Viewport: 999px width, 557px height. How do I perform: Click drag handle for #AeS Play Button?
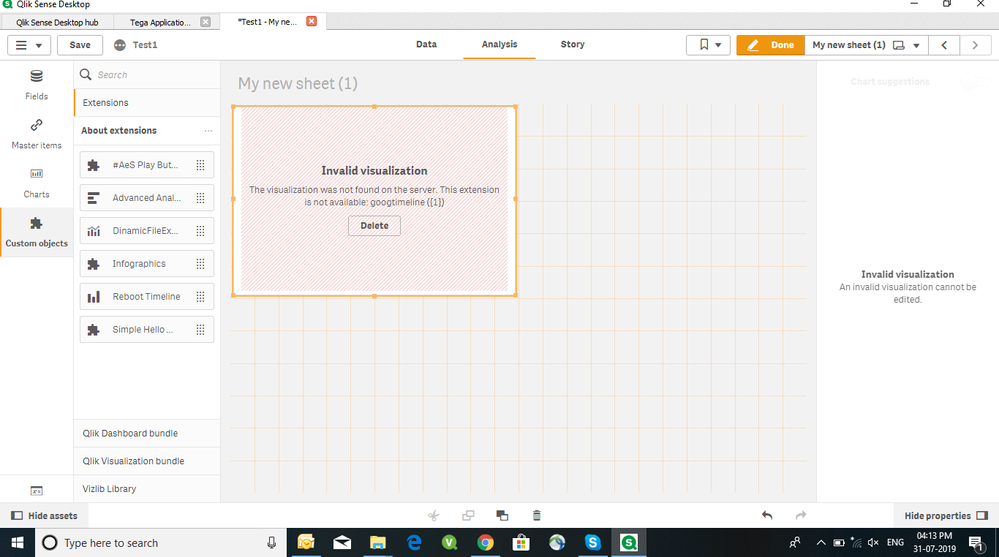pyautogui.click(x=200, y=165)
